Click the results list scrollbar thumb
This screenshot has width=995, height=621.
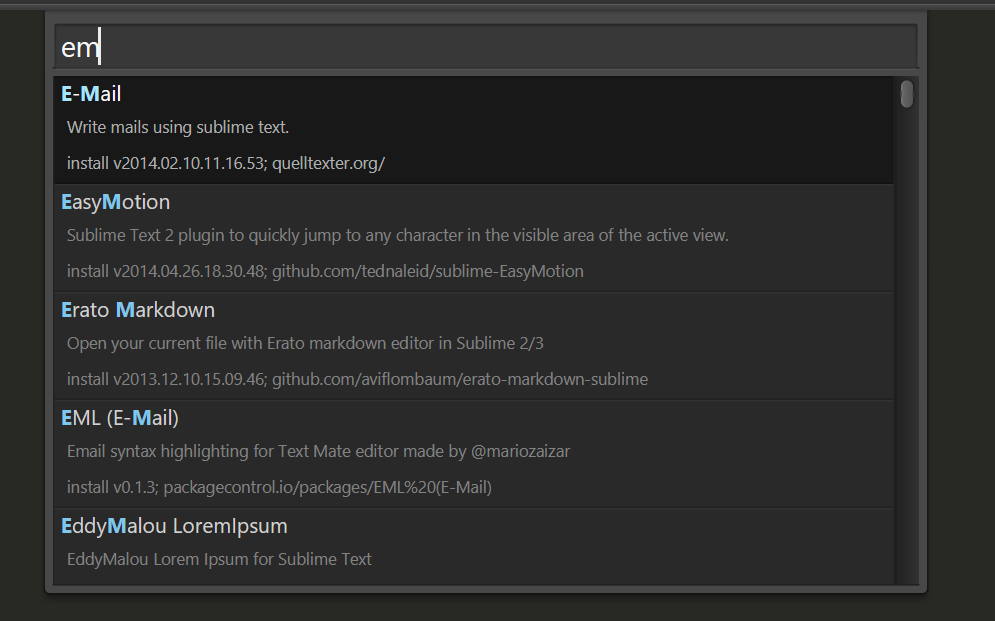[907, 94]
